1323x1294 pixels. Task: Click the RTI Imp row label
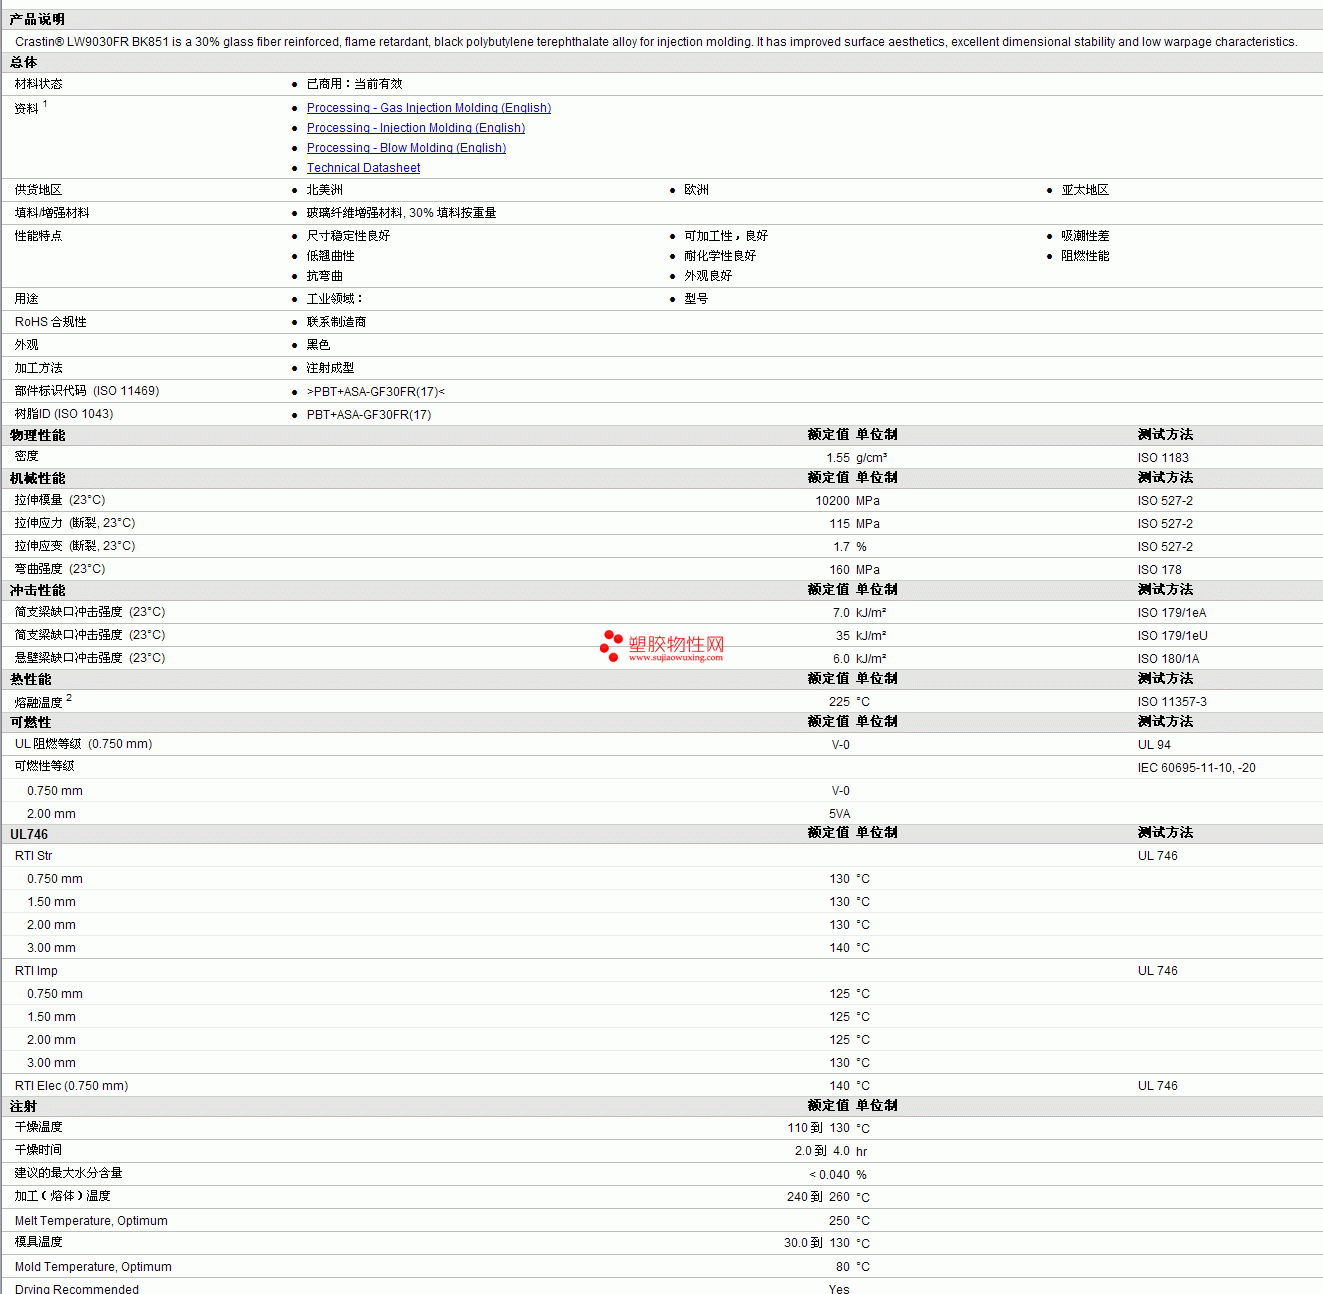point(36,971)
